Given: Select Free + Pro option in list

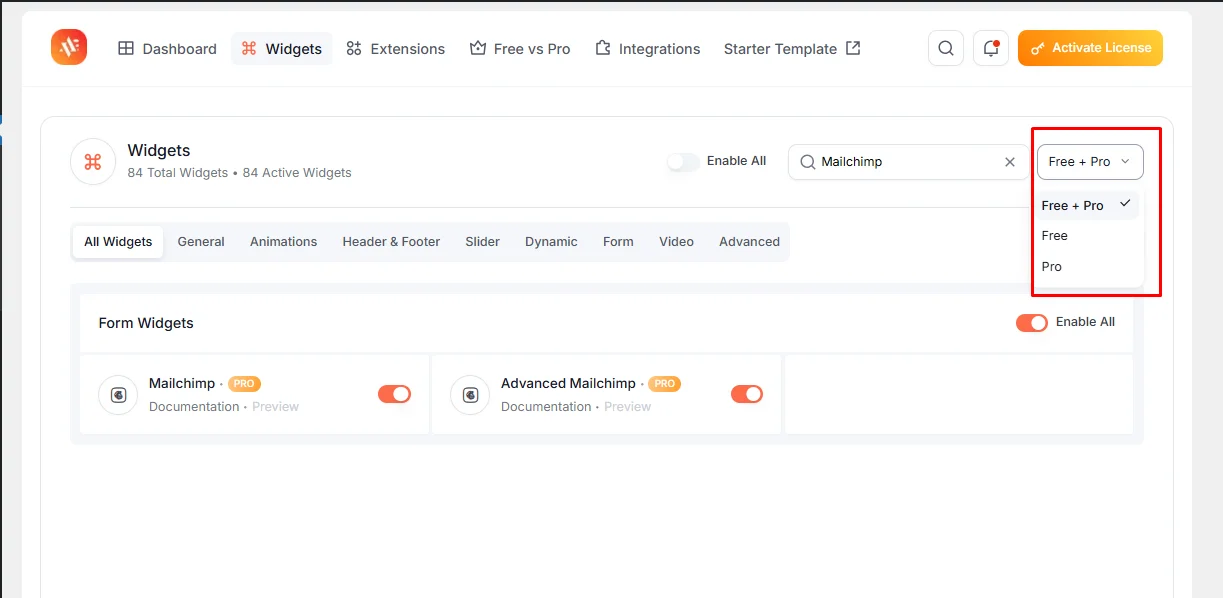Looking at the screenshot, I should click(1086, 205).
